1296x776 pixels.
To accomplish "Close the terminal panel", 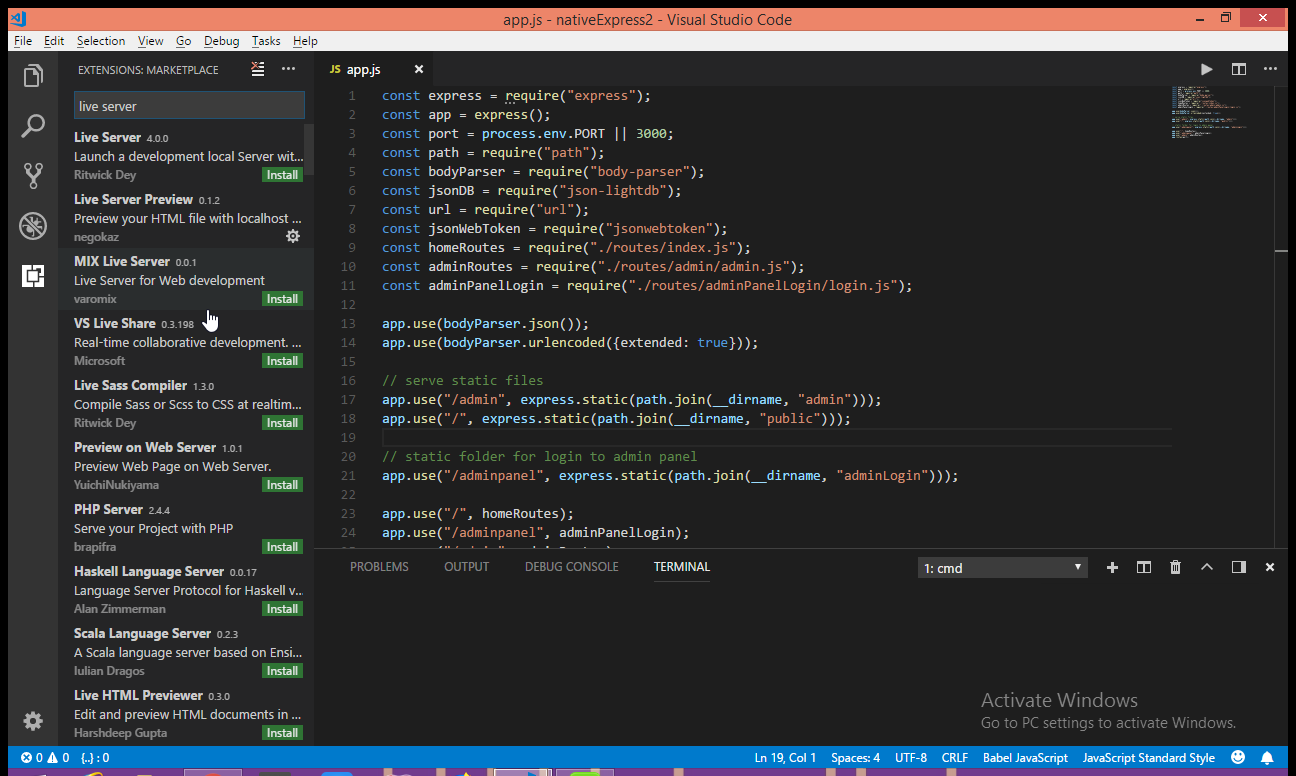I will pos(1270,567).
